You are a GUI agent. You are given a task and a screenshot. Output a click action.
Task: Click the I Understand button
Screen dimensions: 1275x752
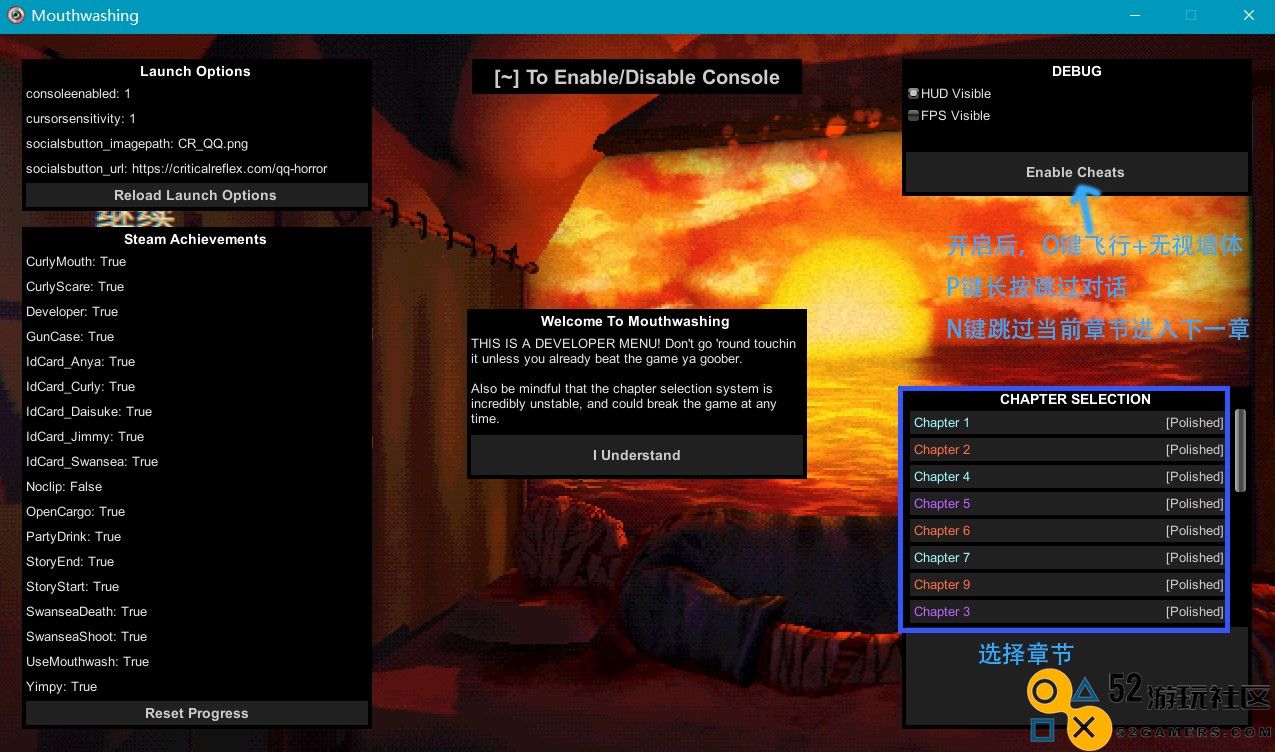[636, 455]
